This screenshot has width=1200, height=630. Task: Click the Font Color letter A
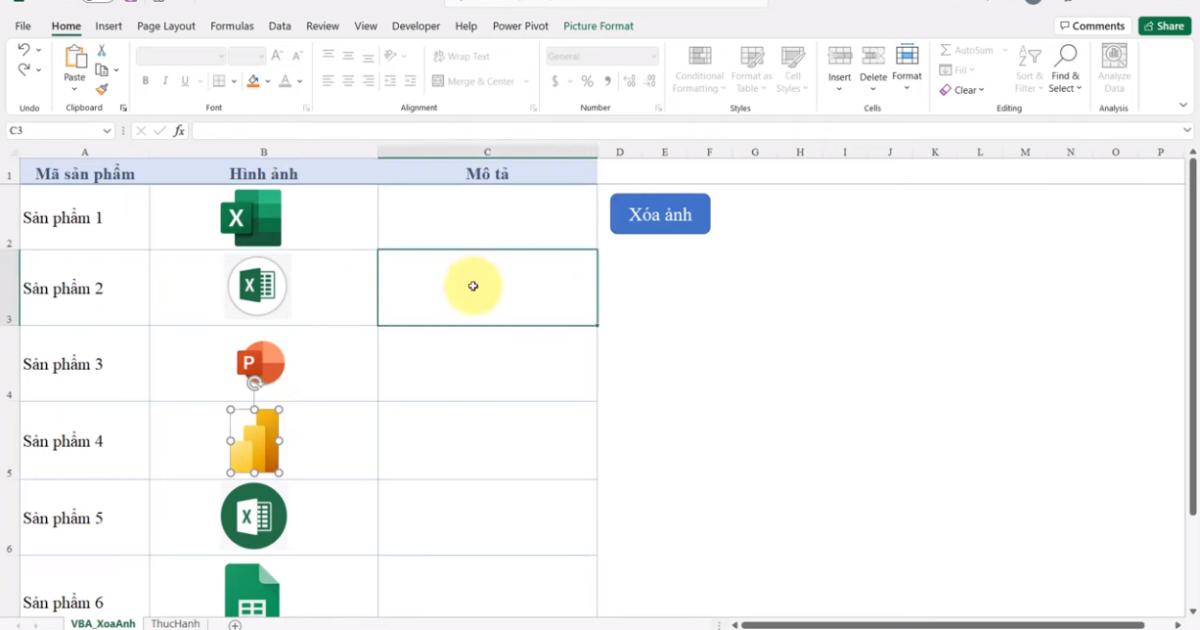pos(285,81)
